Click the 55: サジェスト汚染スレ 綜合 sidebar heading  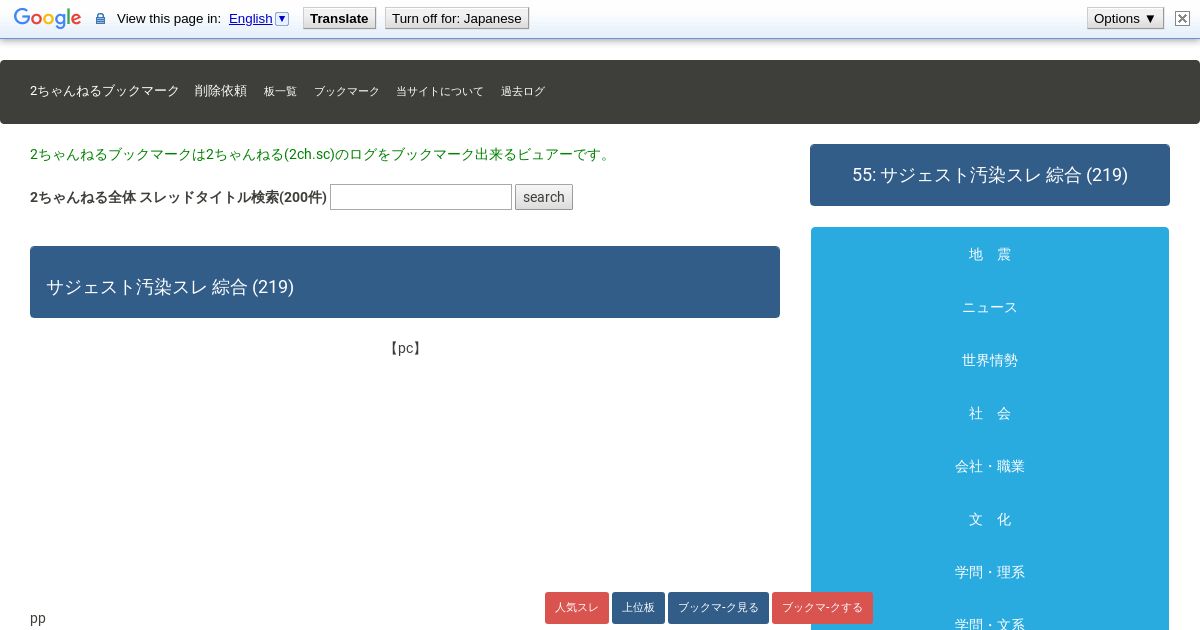[990, 175]
